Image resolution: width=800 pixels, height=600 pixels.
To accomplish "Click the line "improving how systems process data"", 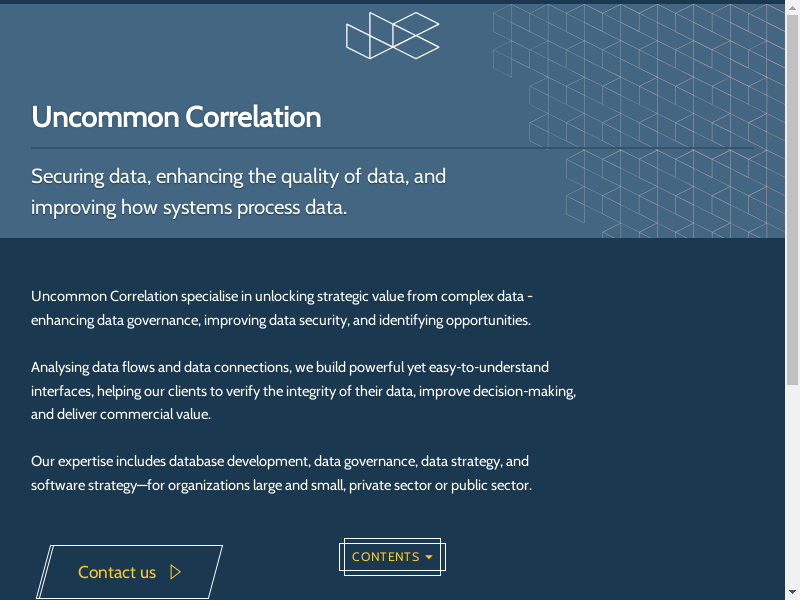I will point(188,208).
